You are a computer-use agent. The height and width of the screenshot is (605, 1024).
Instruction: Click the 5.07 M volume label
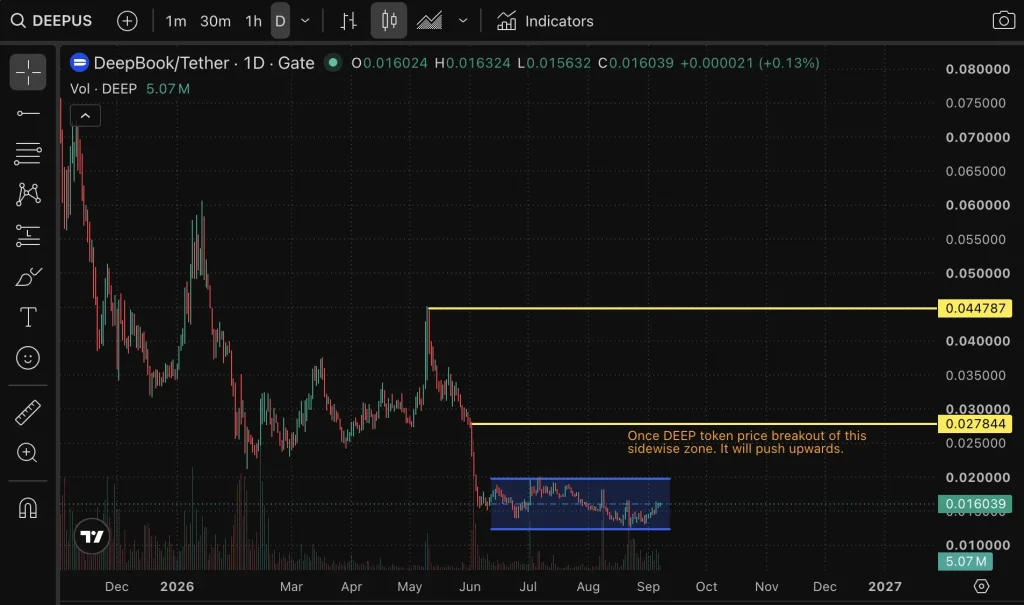[x=965, y=561]
